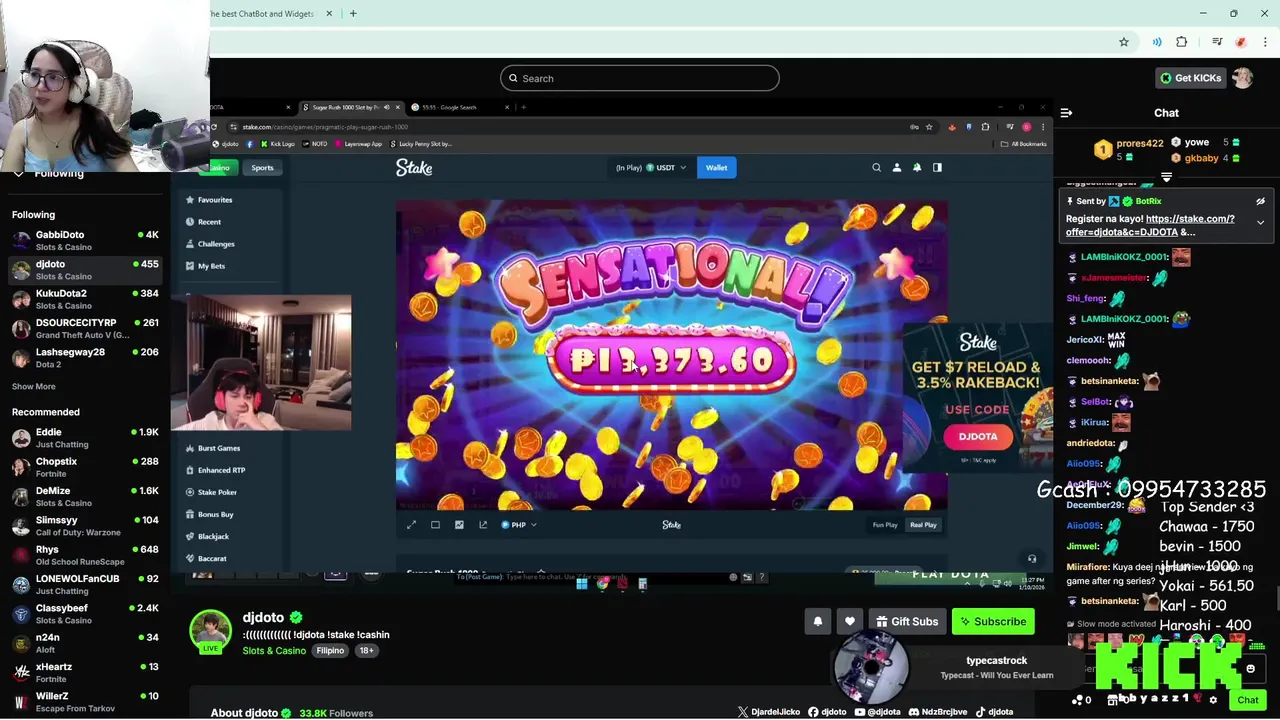
Task: Toggle the Stake side panel icon
Action: (x=938, y=168)
